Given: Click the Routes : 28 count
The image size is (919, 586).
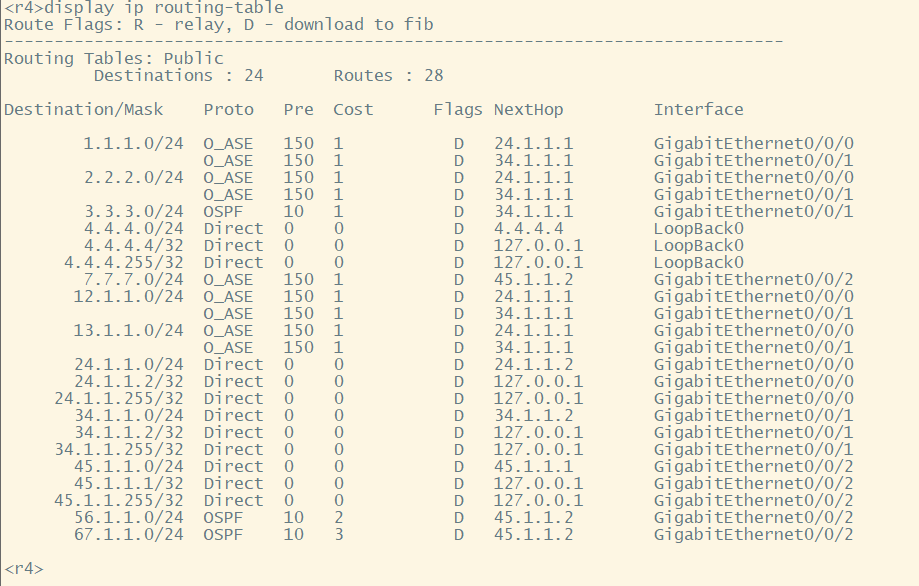Looking at the screenshot, I should pyautogui.click(x=389, y=76).
